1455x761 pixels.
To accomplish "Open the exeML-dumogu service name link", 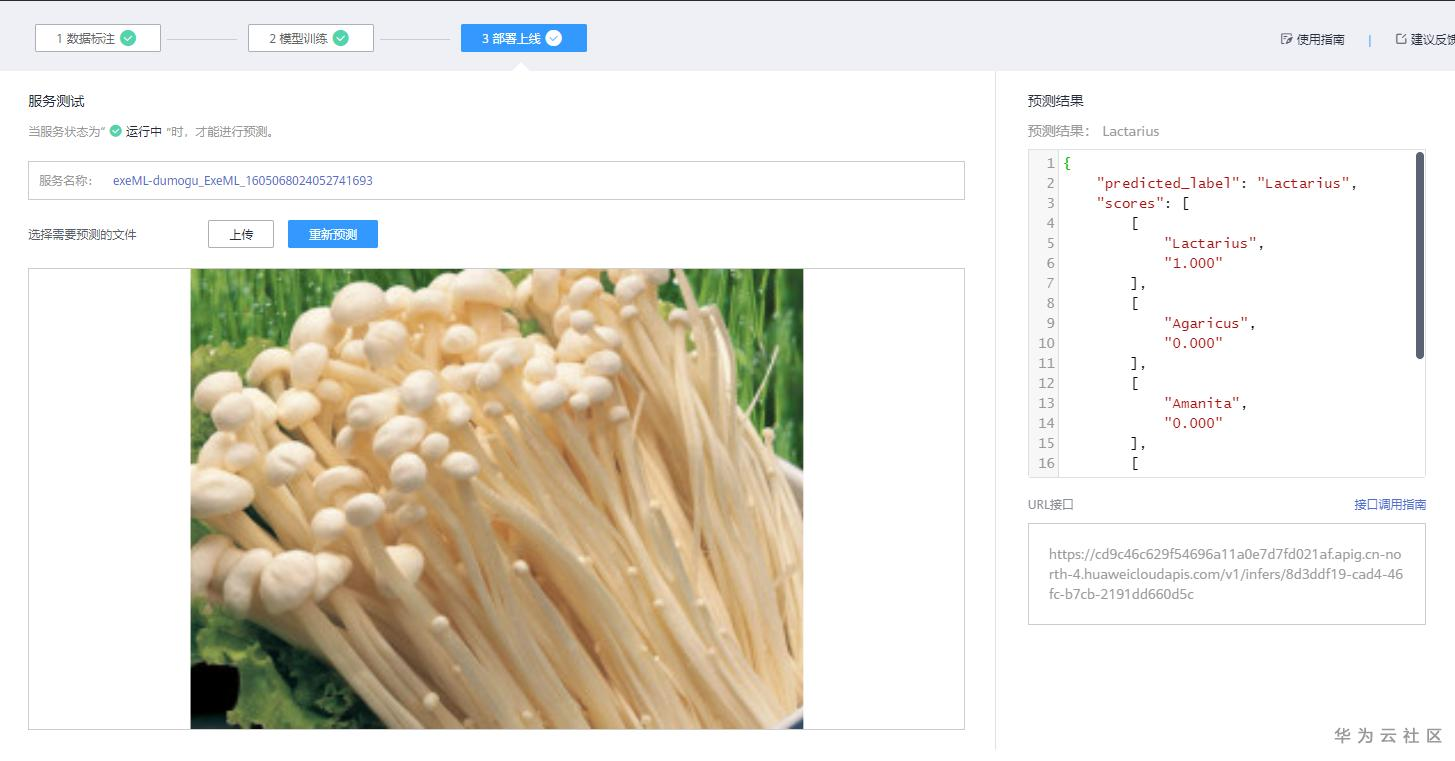I will (243, 180).
